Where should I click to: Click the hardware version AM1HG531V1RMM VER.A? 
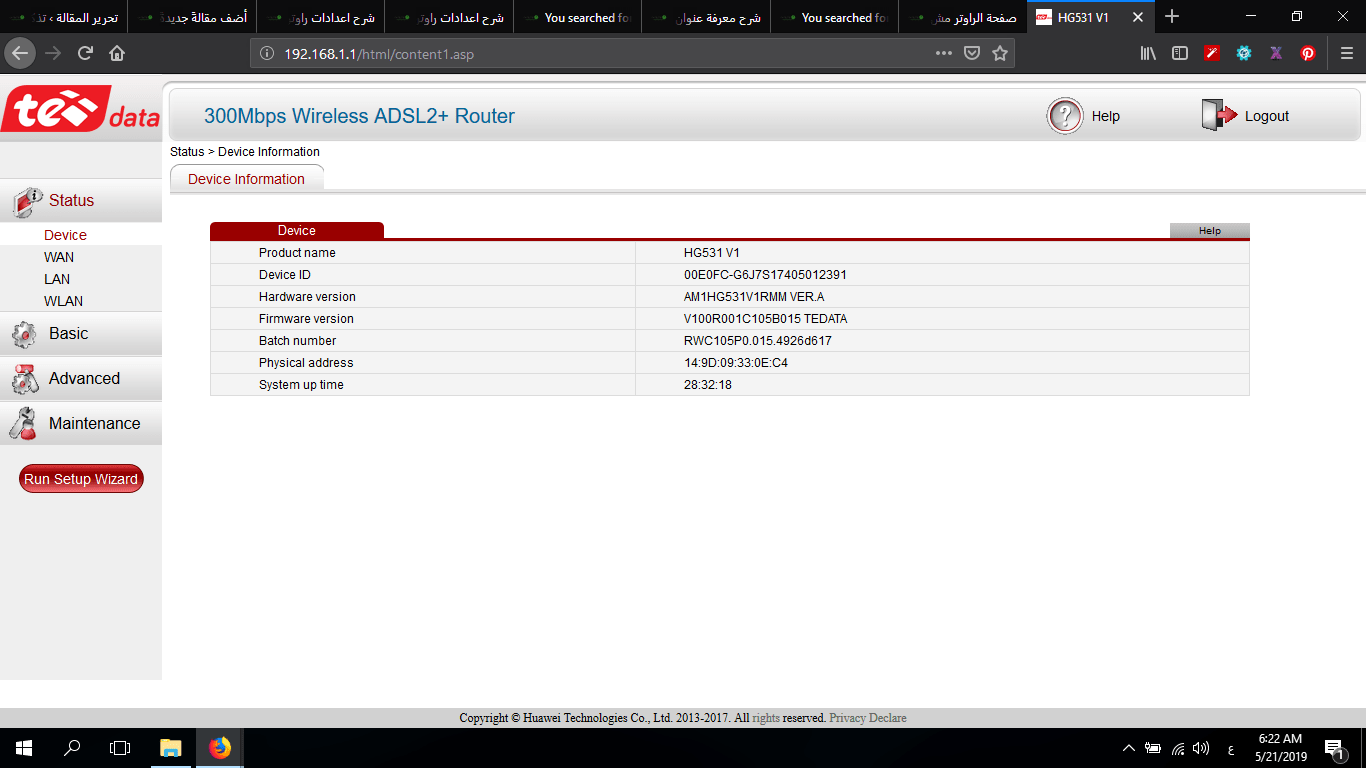tap(754, 297)
